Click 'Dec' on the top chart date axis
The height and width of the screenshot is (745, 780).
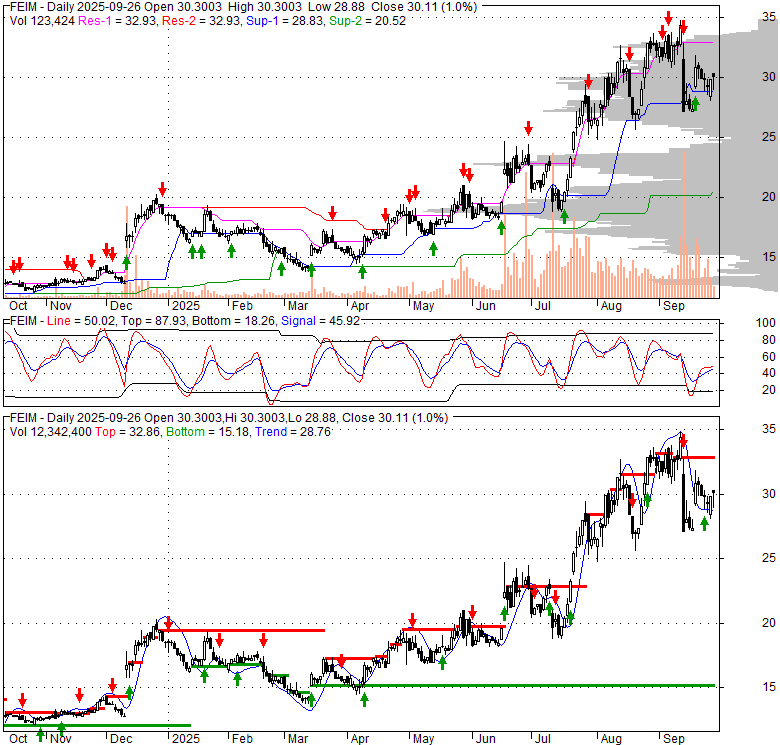[121, 306]
